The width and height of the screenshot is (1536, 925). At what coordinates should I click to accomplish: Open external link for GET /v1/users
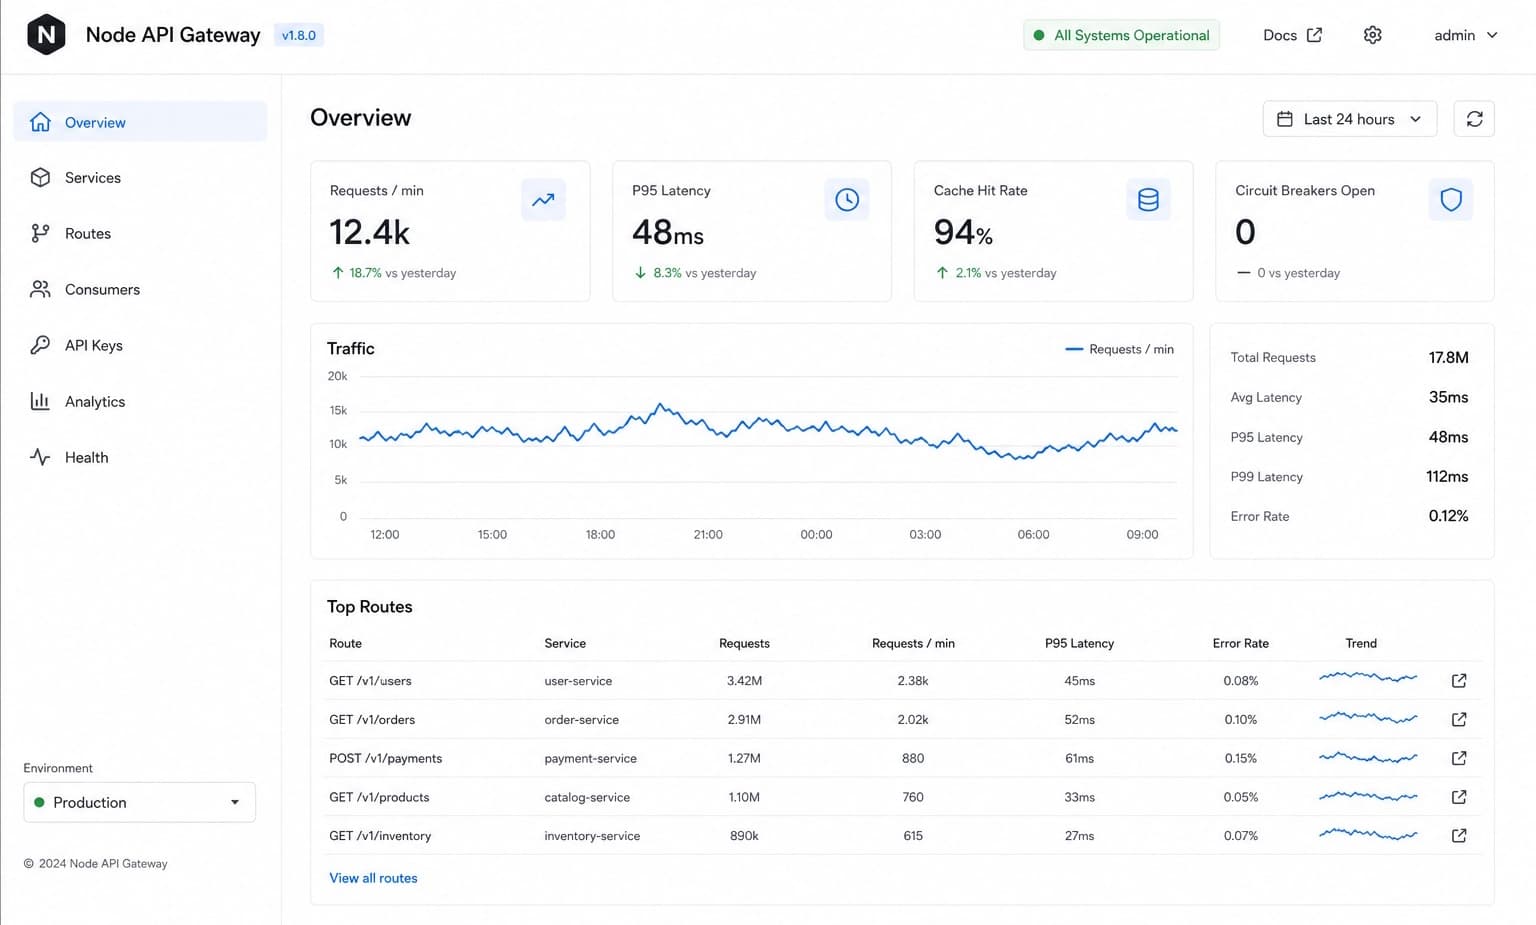pyautogui.click(x=1459, y=681)
